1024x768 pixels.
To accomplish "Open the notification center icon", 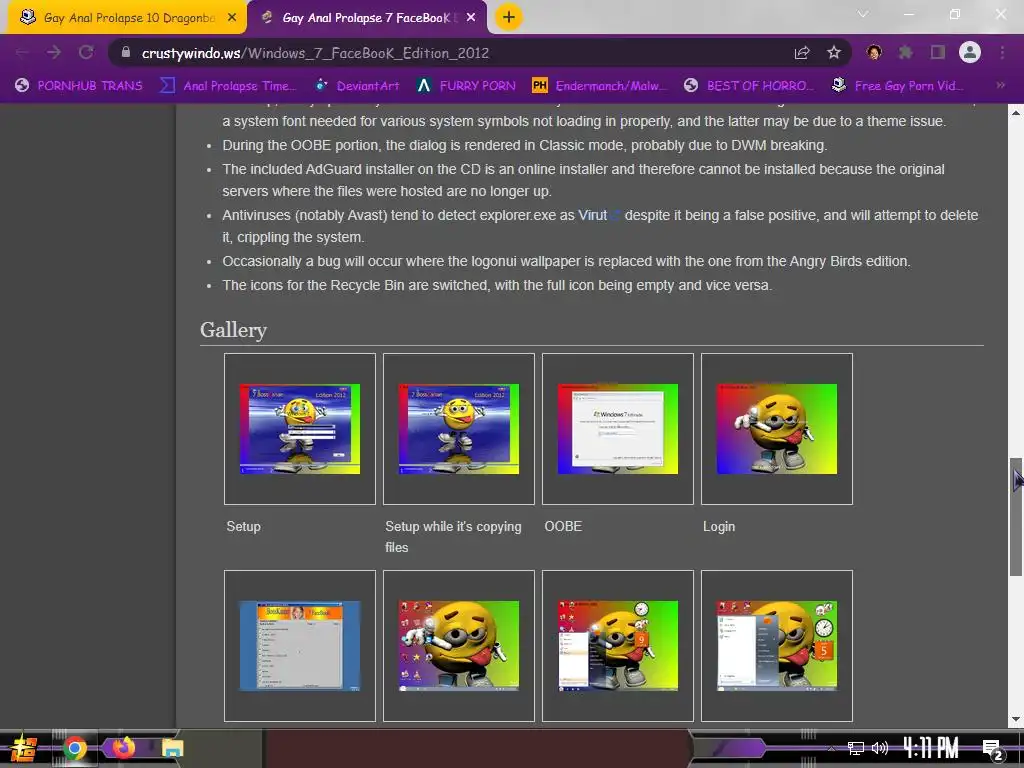I will pyautogui.click(x=991, y=749).
